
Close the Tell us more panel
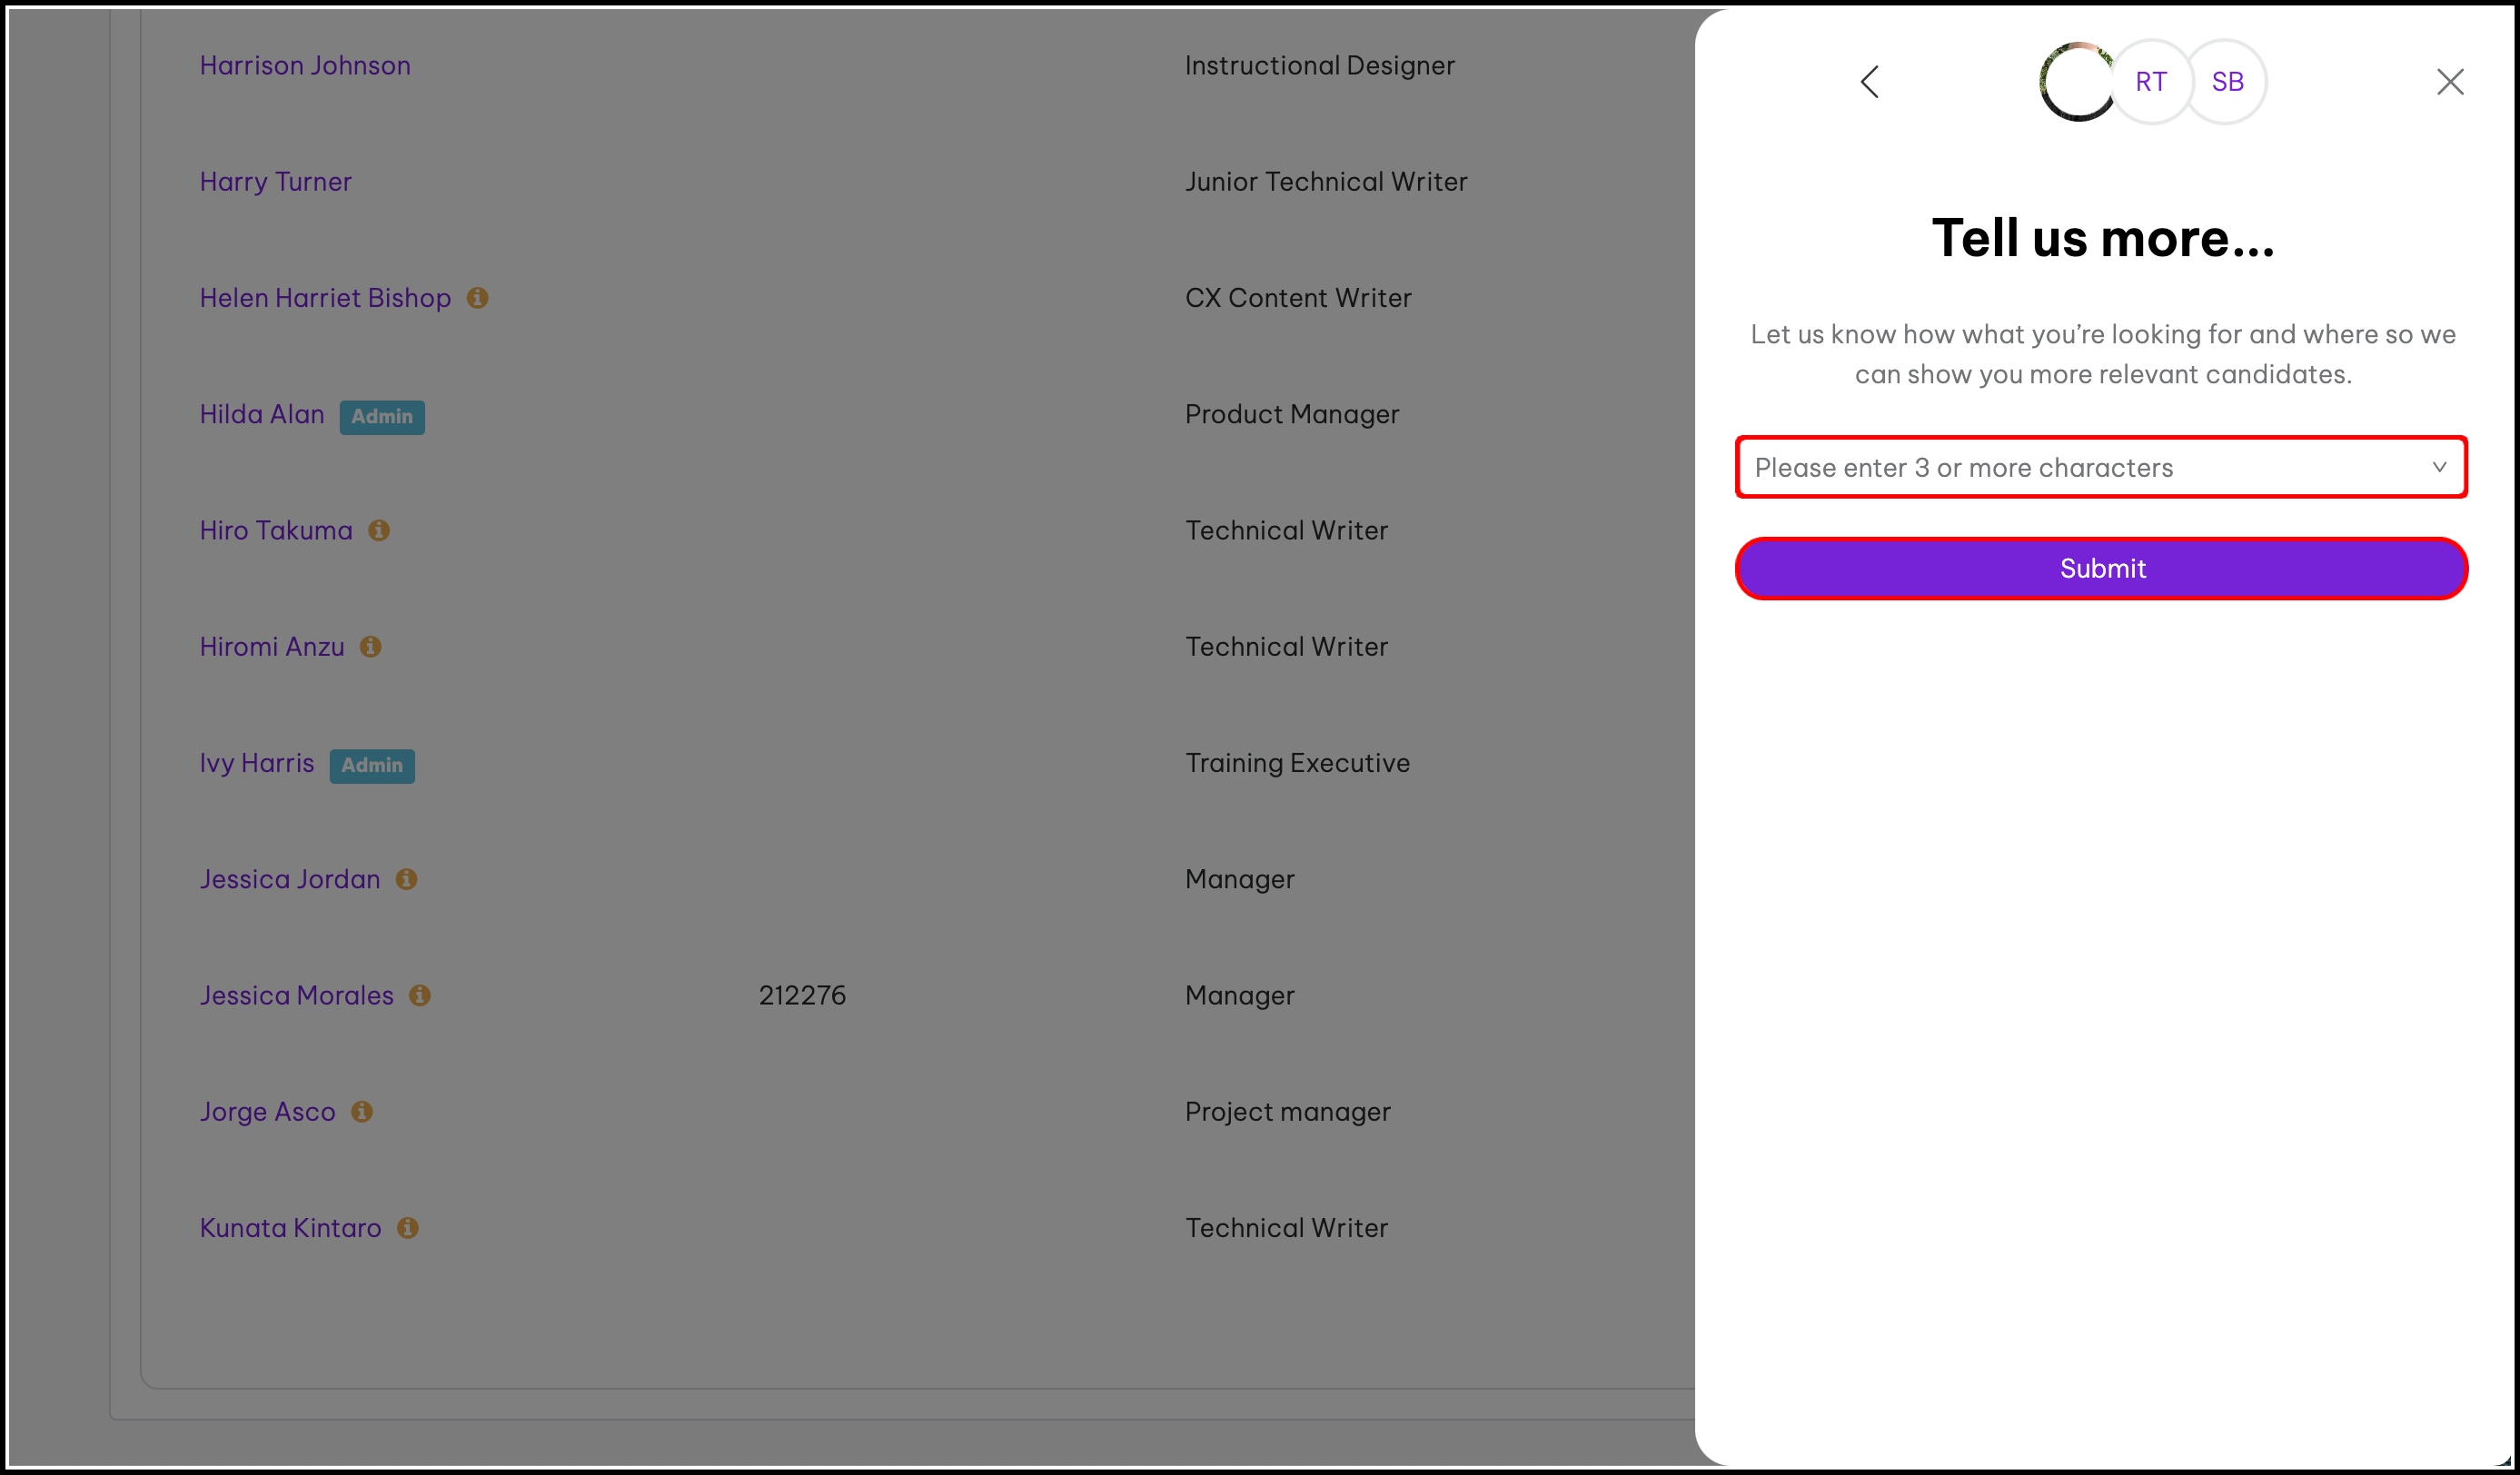[x=2449, y=82]
